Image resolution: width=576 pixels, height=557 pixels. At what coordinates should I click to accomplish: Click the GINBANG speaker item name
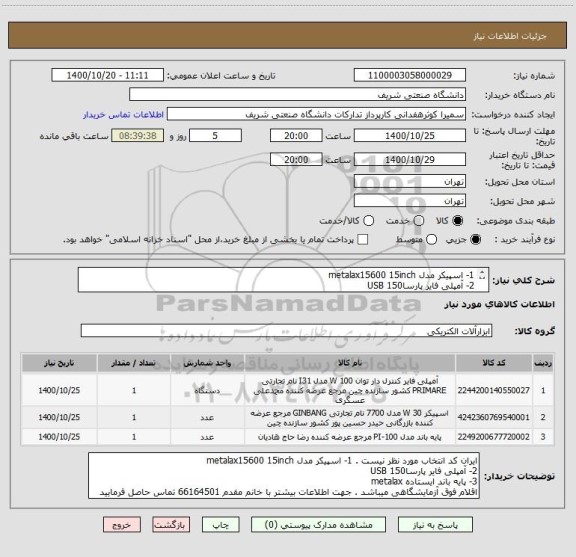350,418
